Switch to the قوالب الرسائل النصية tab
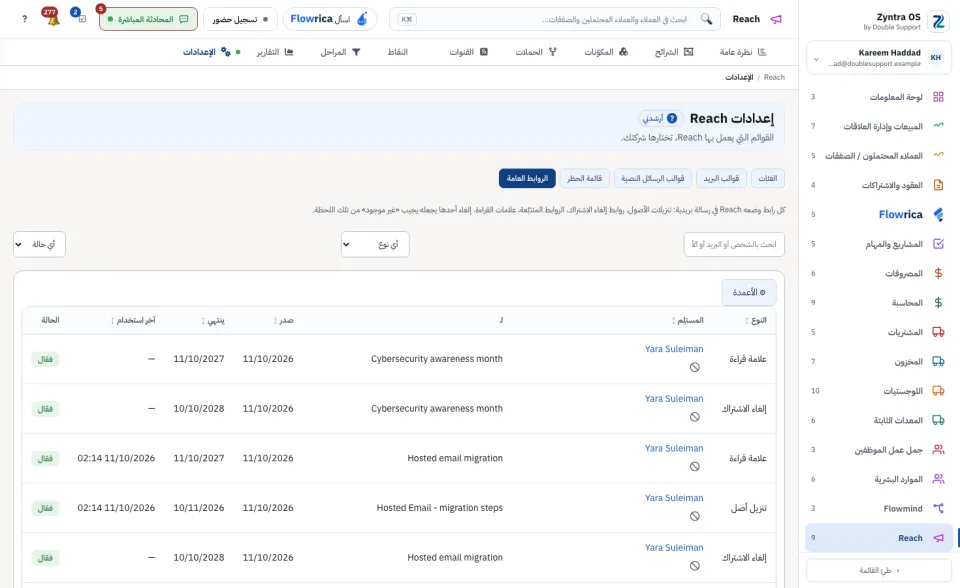 (x=653, y=178)
